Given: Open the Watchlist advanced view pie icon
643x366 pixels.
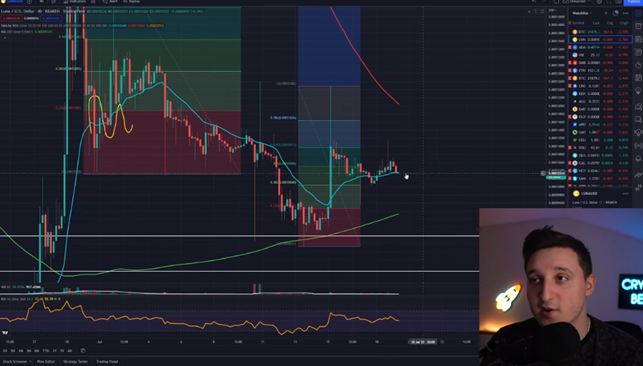Looking at the screenshot, I should [616, 13].
